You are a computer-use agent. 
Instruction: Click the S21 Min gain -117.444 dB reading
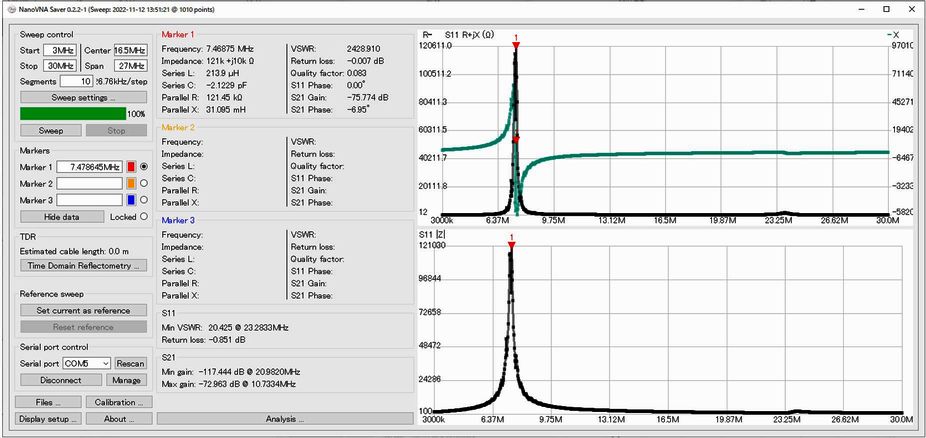click(x=231, y=372)
